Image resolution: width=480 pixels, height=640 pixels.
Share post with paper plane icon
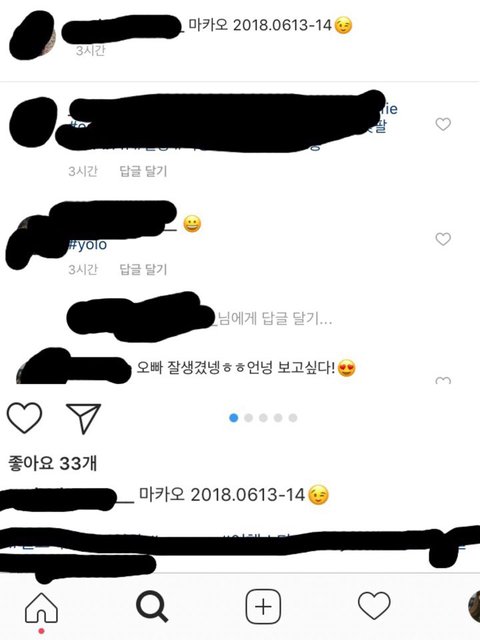(x=84, y=418)
